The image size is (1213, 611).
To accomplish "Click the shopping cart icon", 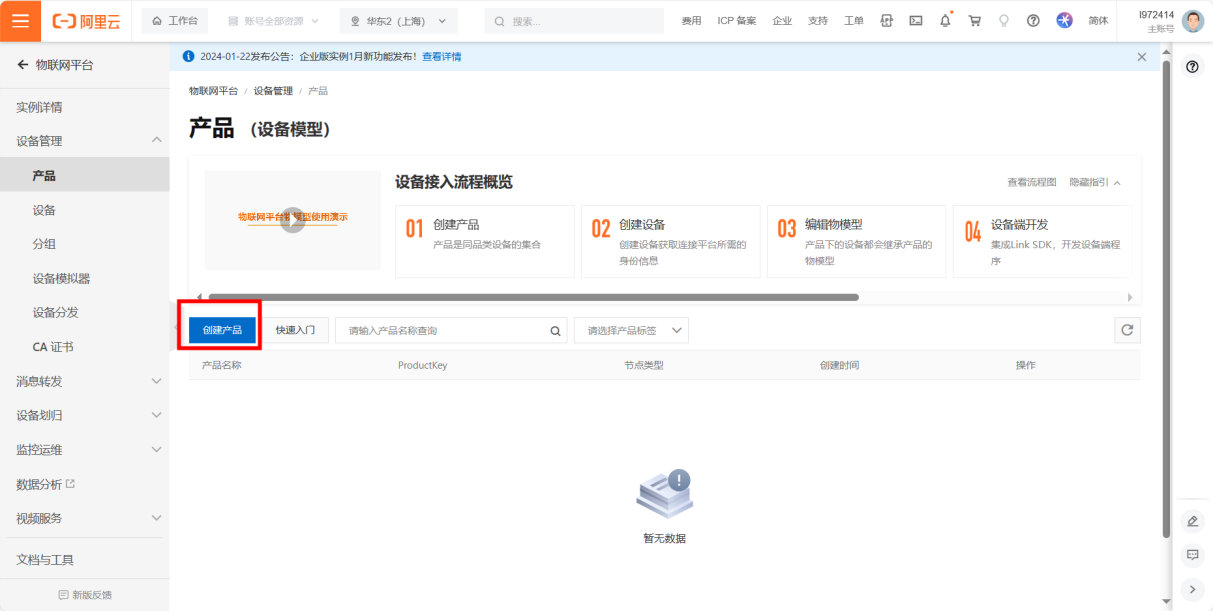I will tap(974, 21).
